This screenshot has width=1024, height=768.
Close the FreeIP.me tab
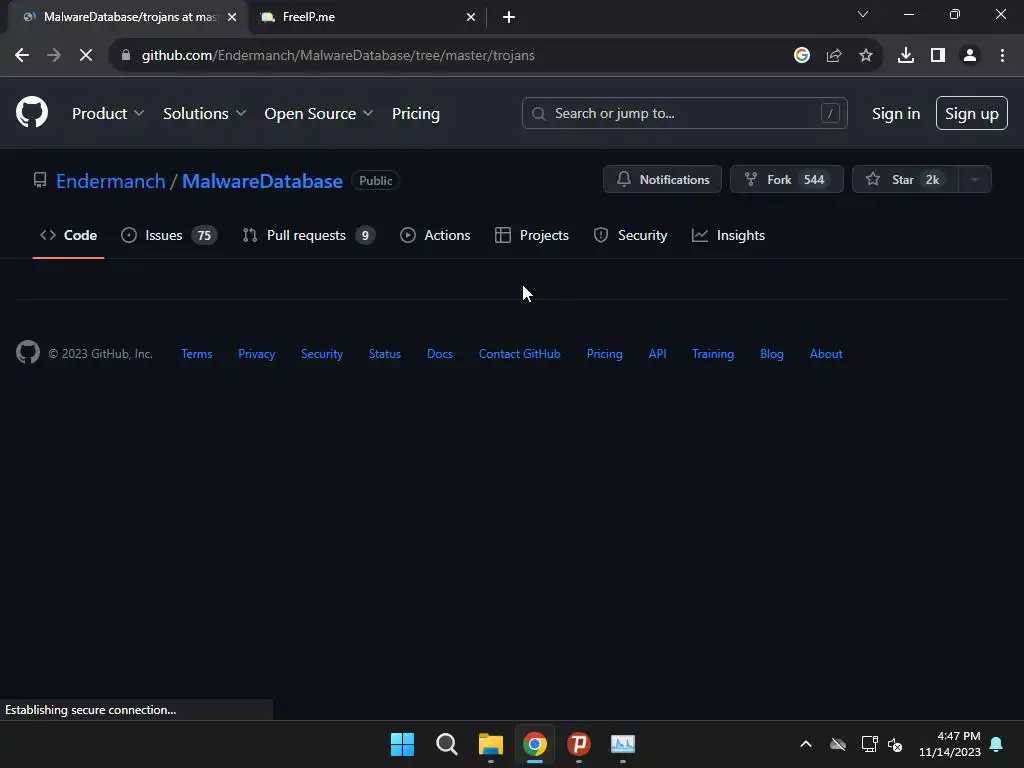(x=471, y=17)
